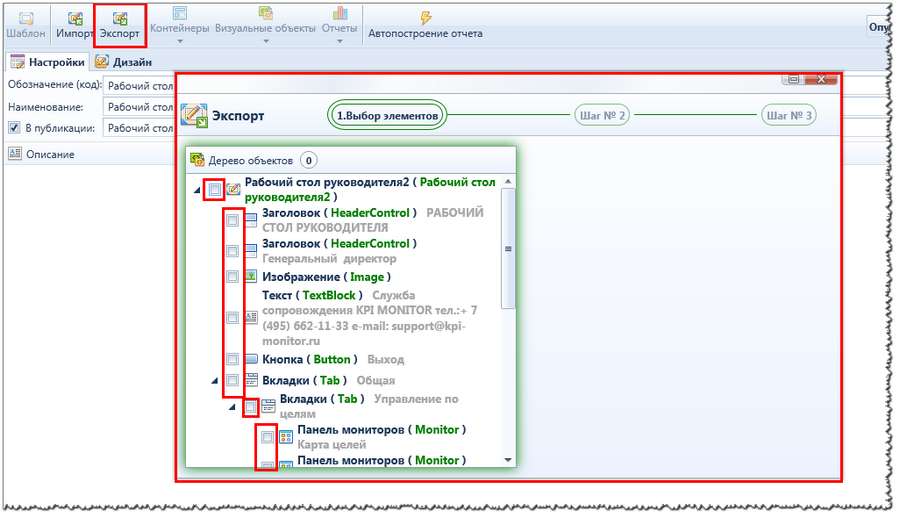
Task: Click the Импорт toolbar icon
Action: (x=75, y=18)
